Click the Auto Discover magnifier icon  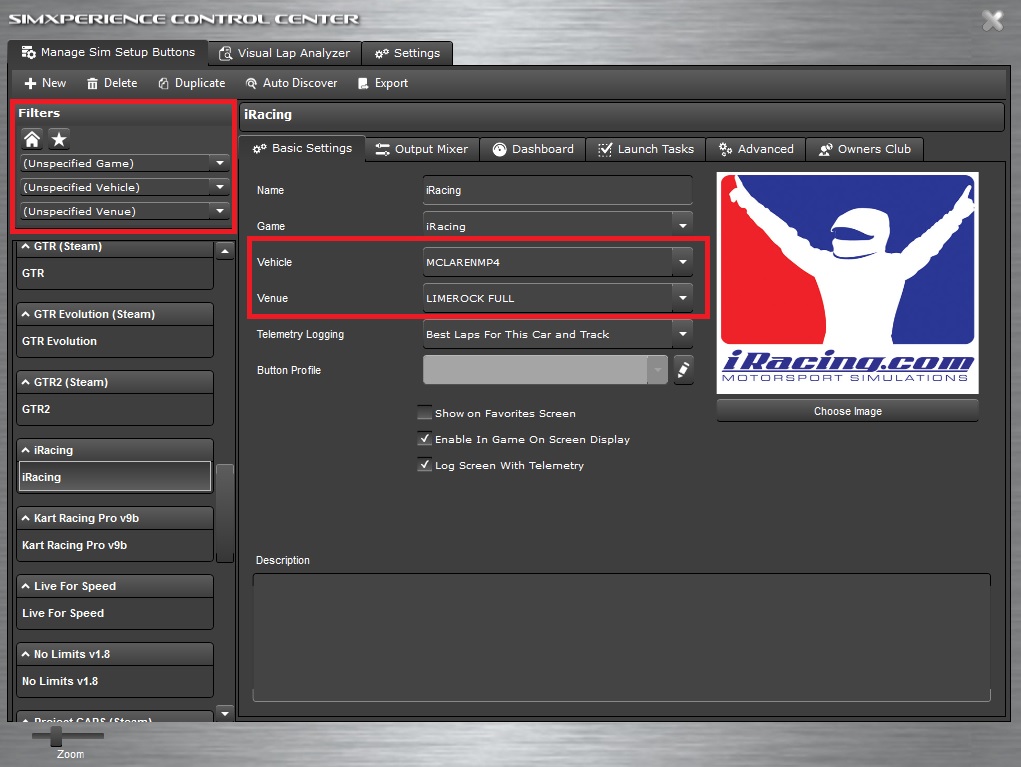coord(251,83)
